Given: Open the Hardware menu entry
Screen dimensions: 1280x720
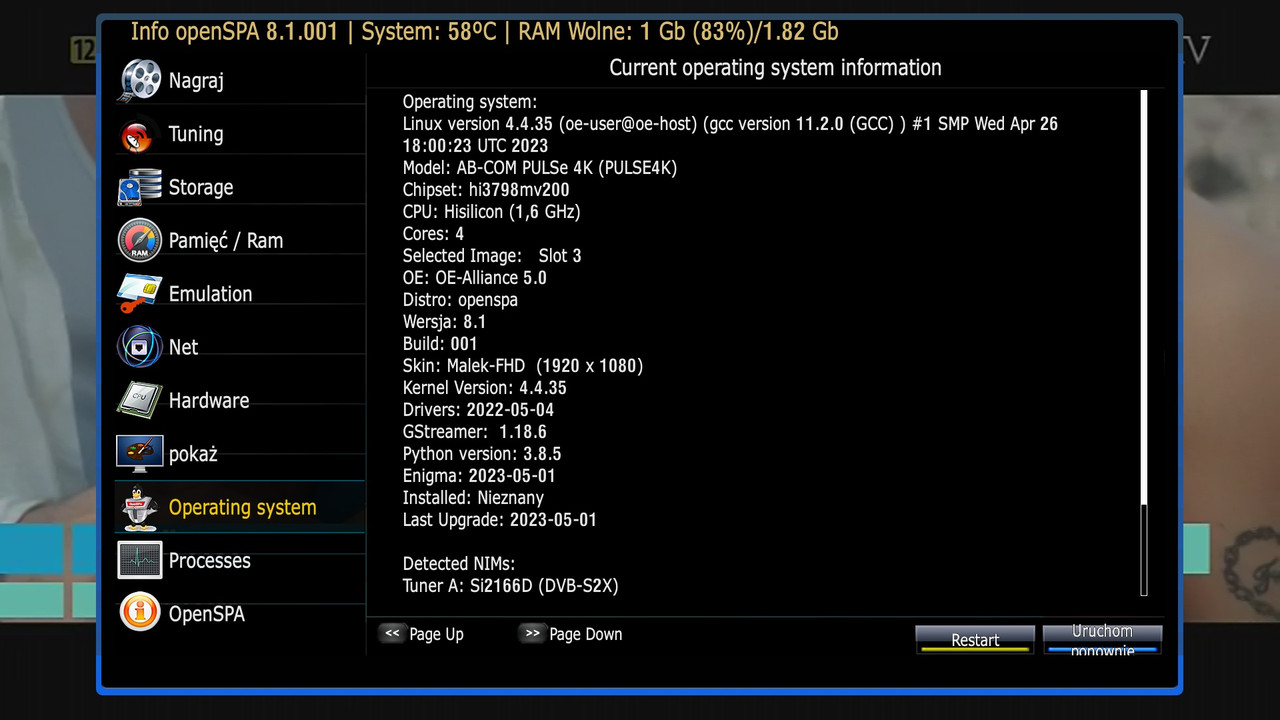Looking at the screenshot, I should (x=240, y=400).
